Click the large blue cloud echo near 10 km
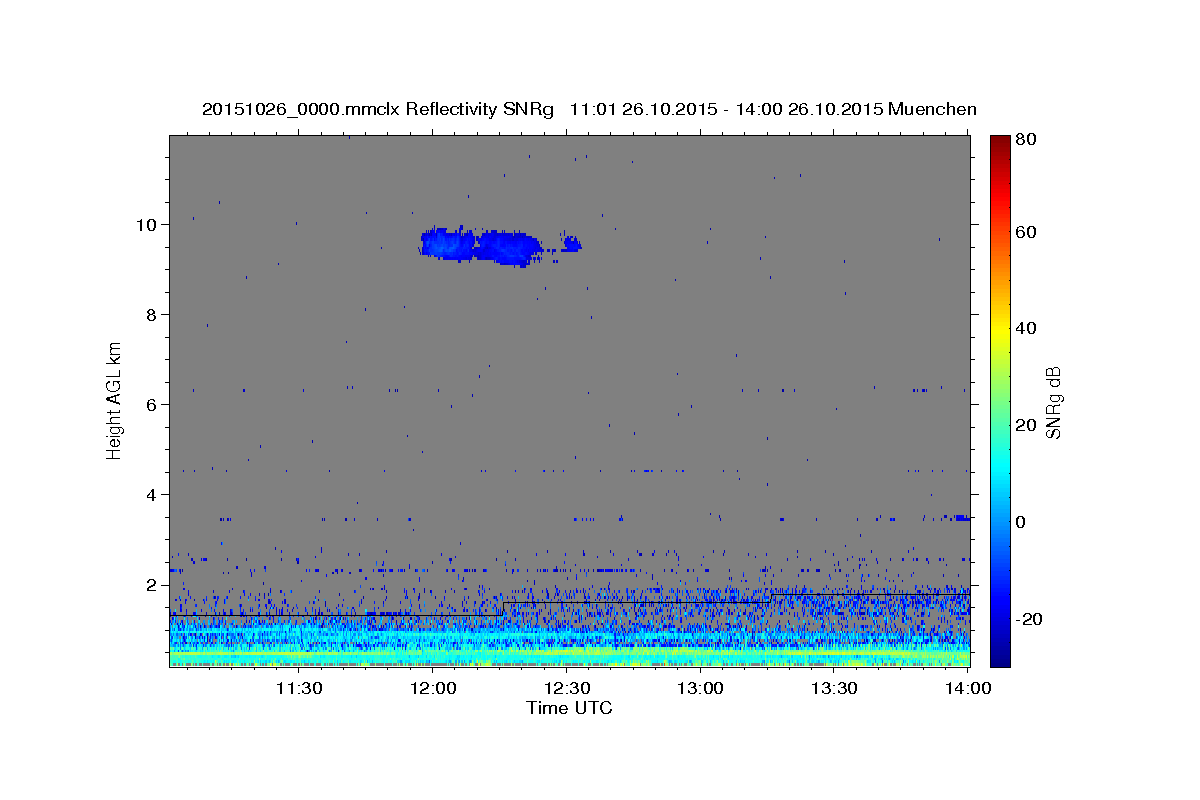Viewport: 1200px width, 800px height. 480,245
